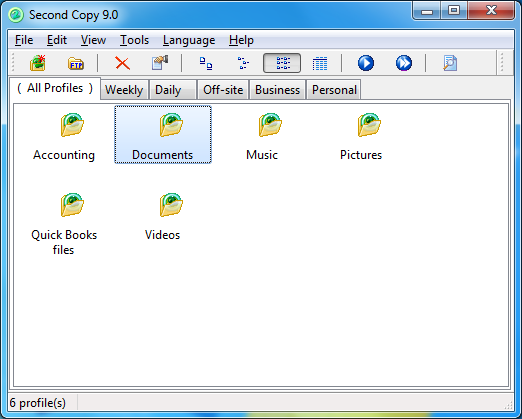This screenshot has width=522, height=419.
Task: Switch to details view icon
Action: pyautogui.click(x=320, y=63)
